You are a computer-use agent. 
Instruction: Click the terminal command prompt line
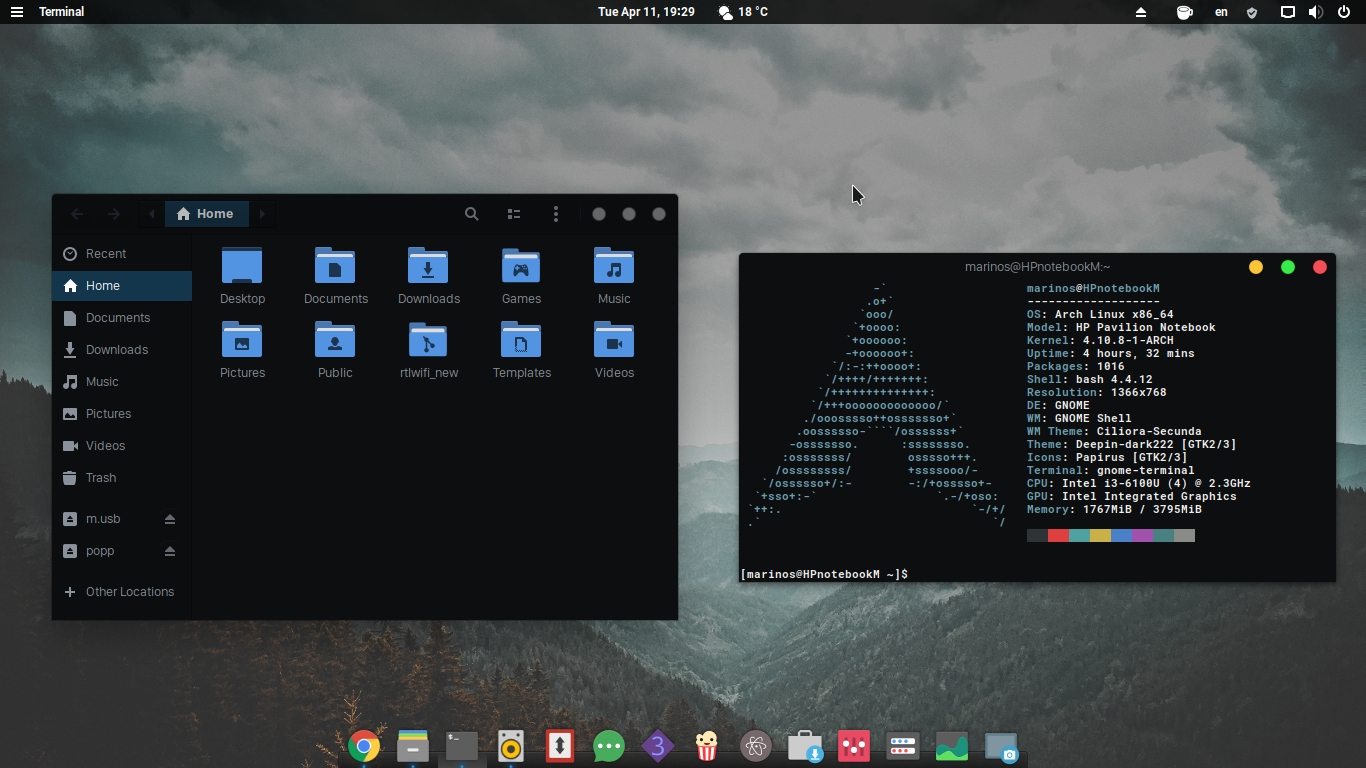pyautogui.click(x=1037, y=574)
